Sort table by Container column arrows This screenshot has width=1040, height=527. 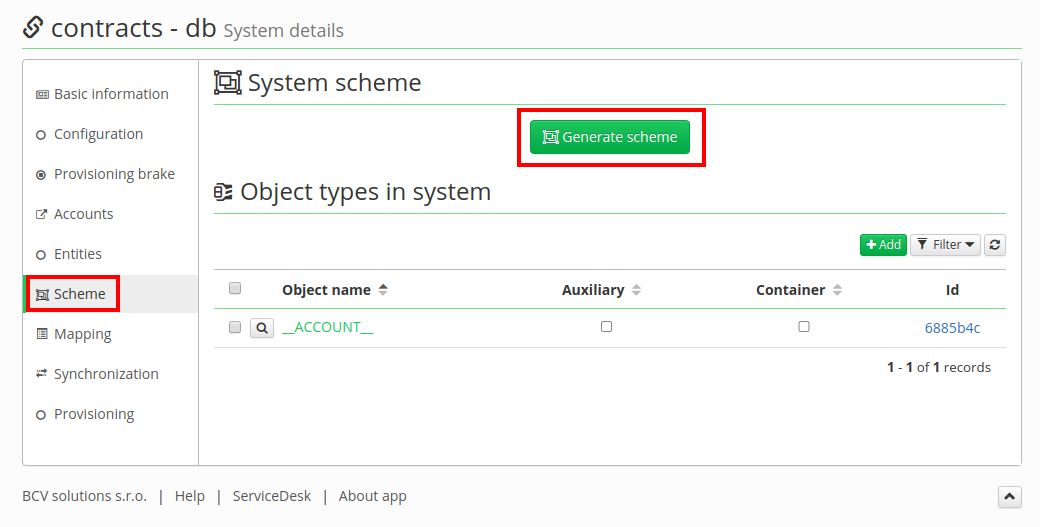(837, 290)
